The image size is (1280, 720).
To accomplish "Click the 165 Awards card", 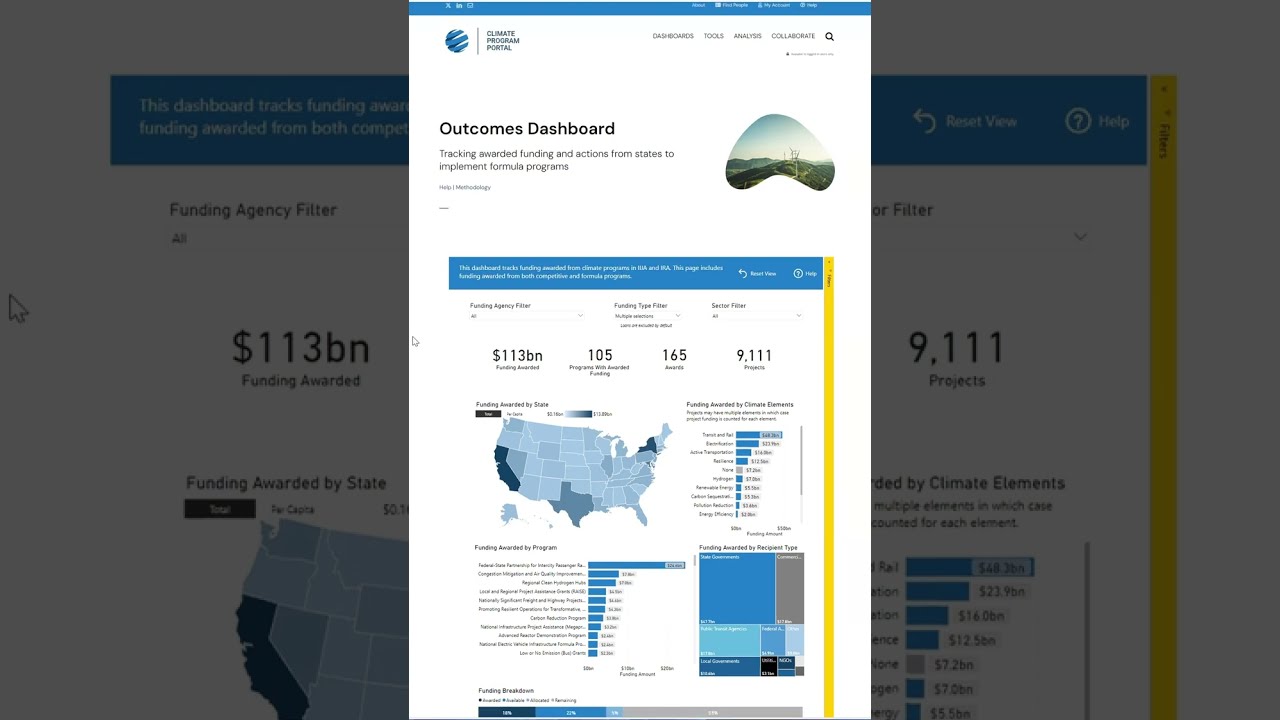I will 674,360.
